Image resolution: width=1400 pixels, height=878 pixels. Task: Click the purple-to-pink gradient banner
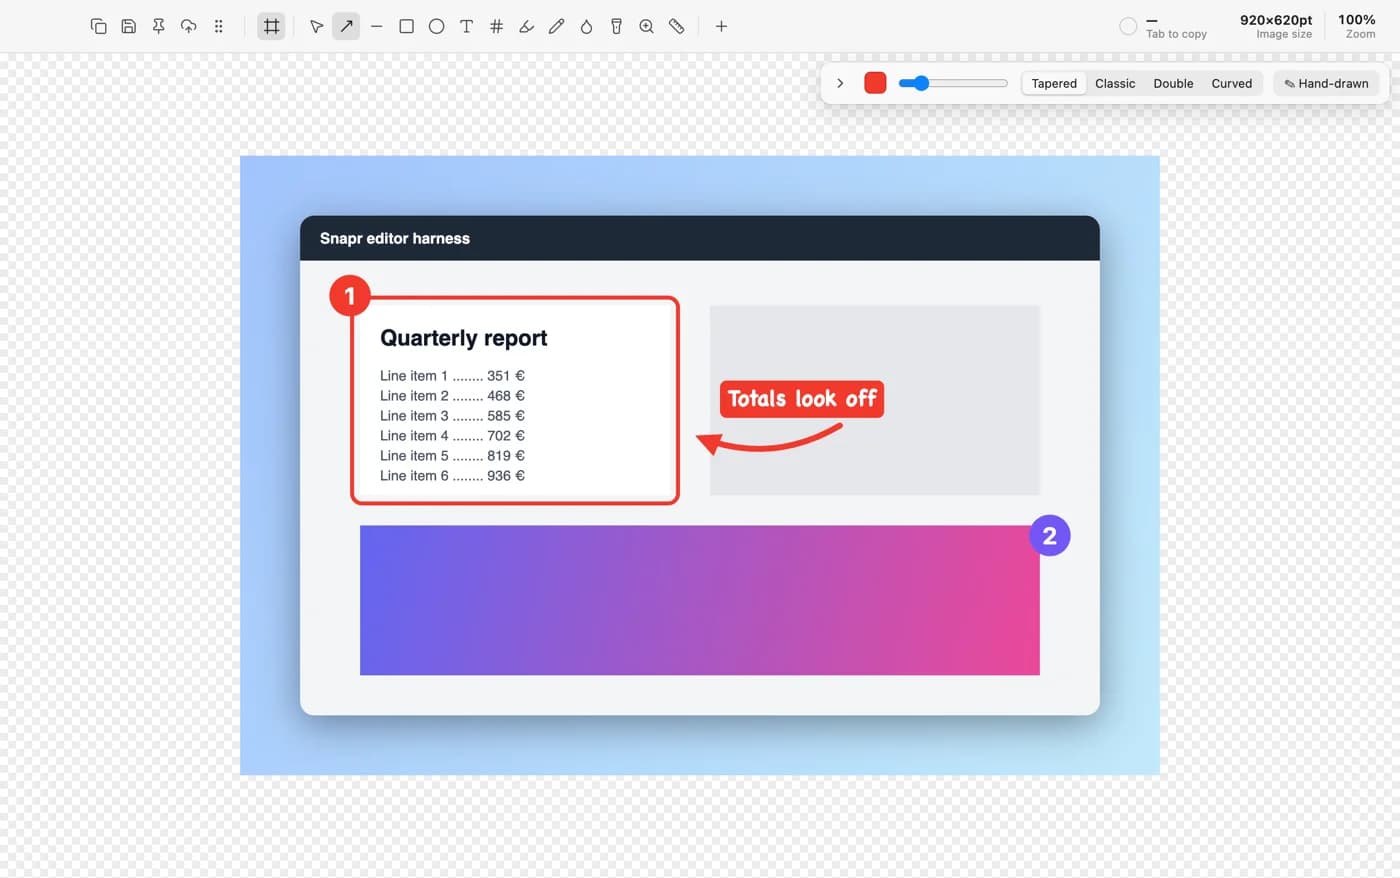(700, 600)
